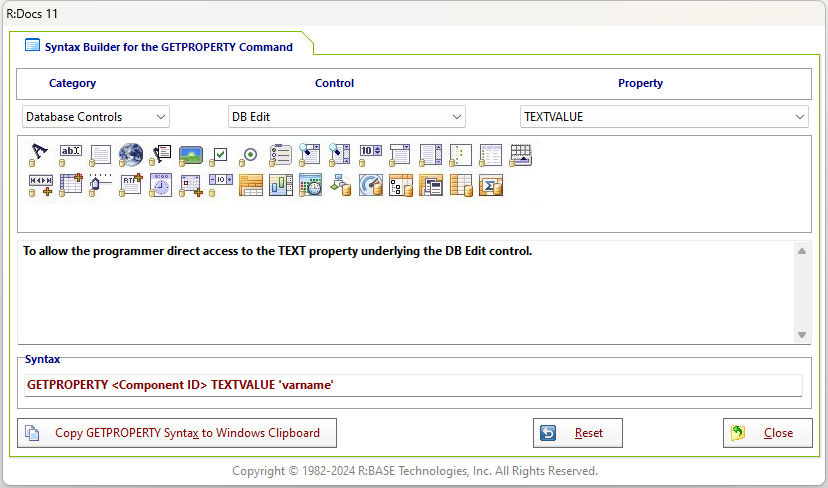Select the globe web browser control icon
Image resolution: width=828 pixels, height=488 pixels.
point(130,155)
